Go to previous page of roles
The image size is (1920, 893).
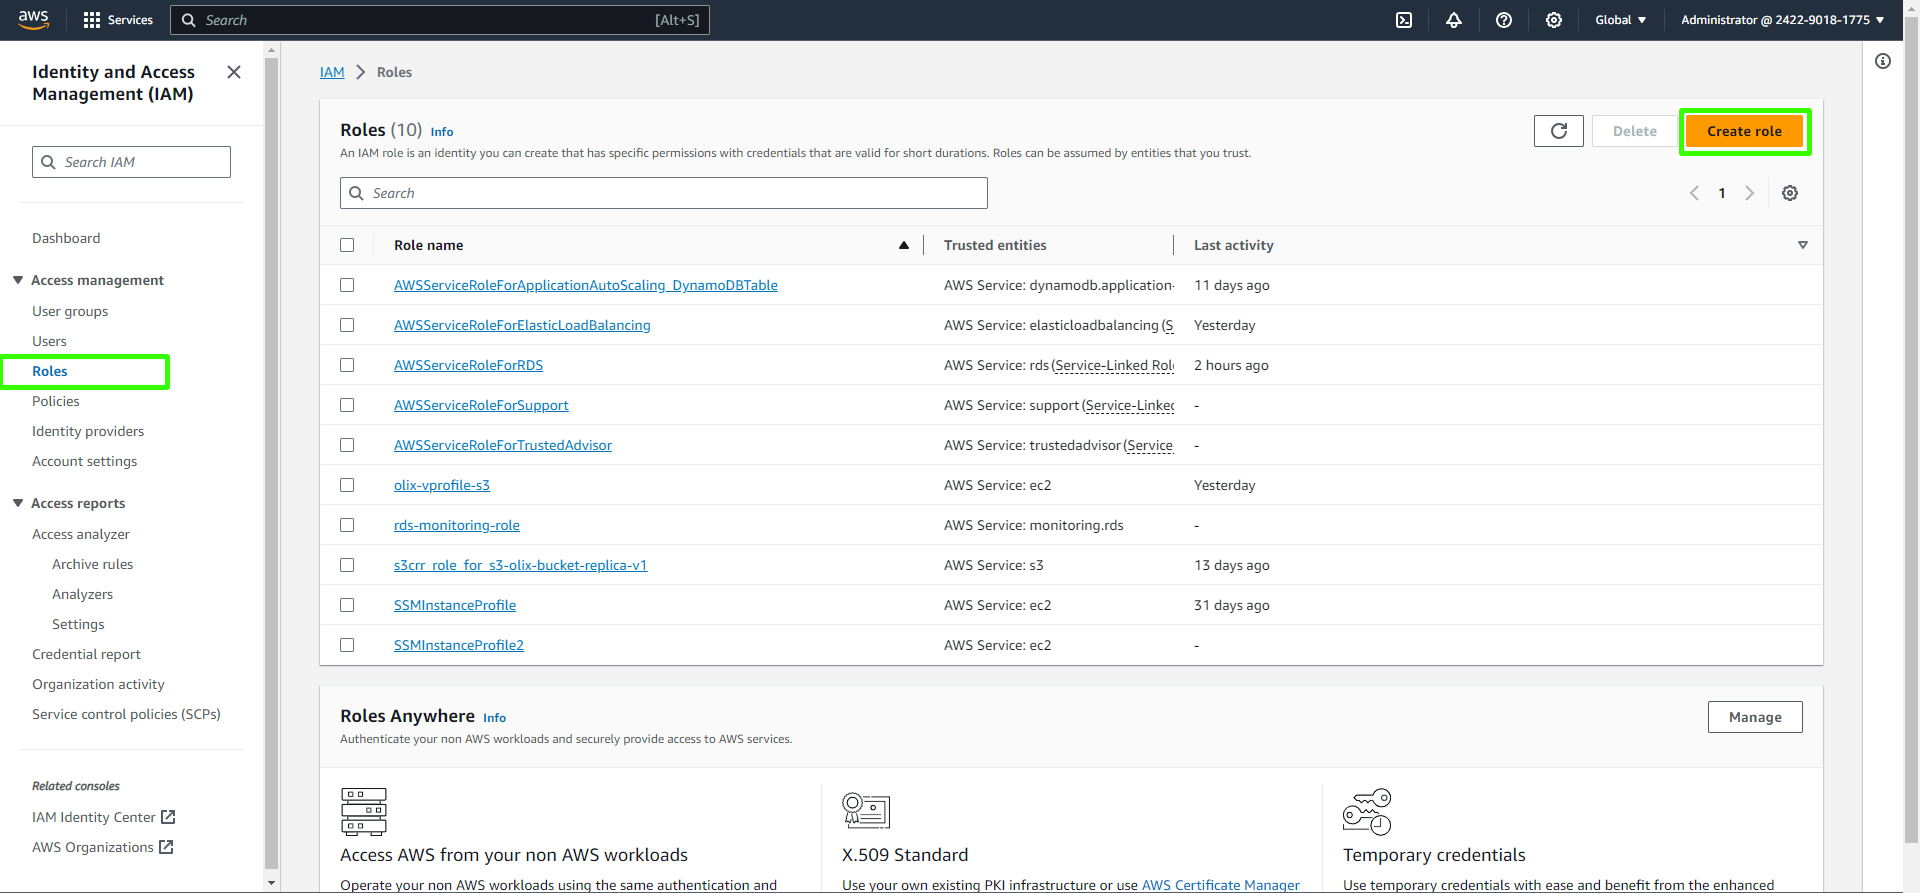tap(1694, 193)
